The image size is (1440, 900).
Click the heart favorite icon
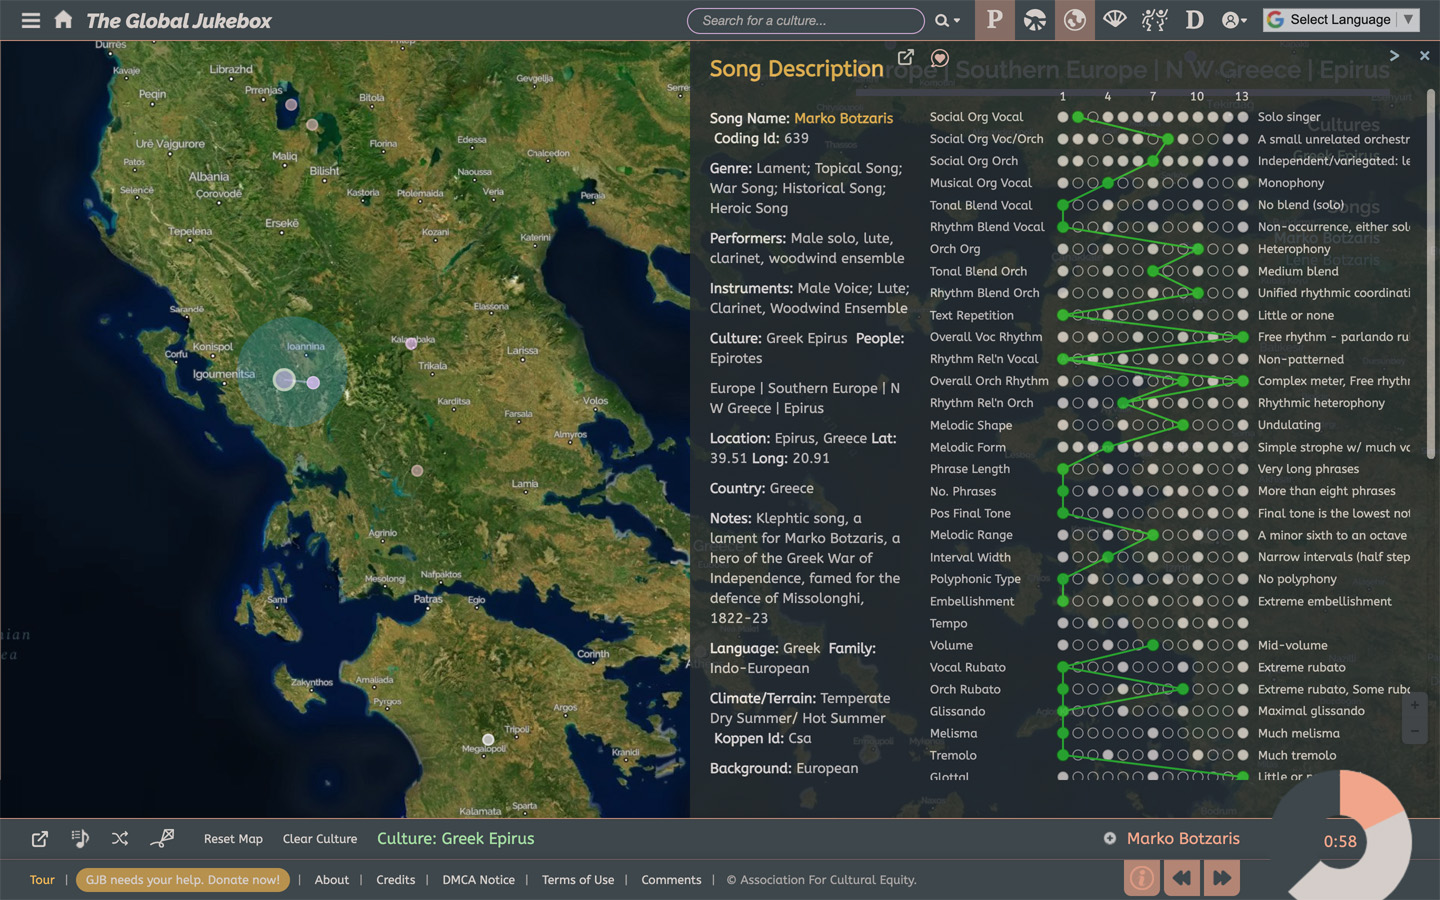pos(940,58)
